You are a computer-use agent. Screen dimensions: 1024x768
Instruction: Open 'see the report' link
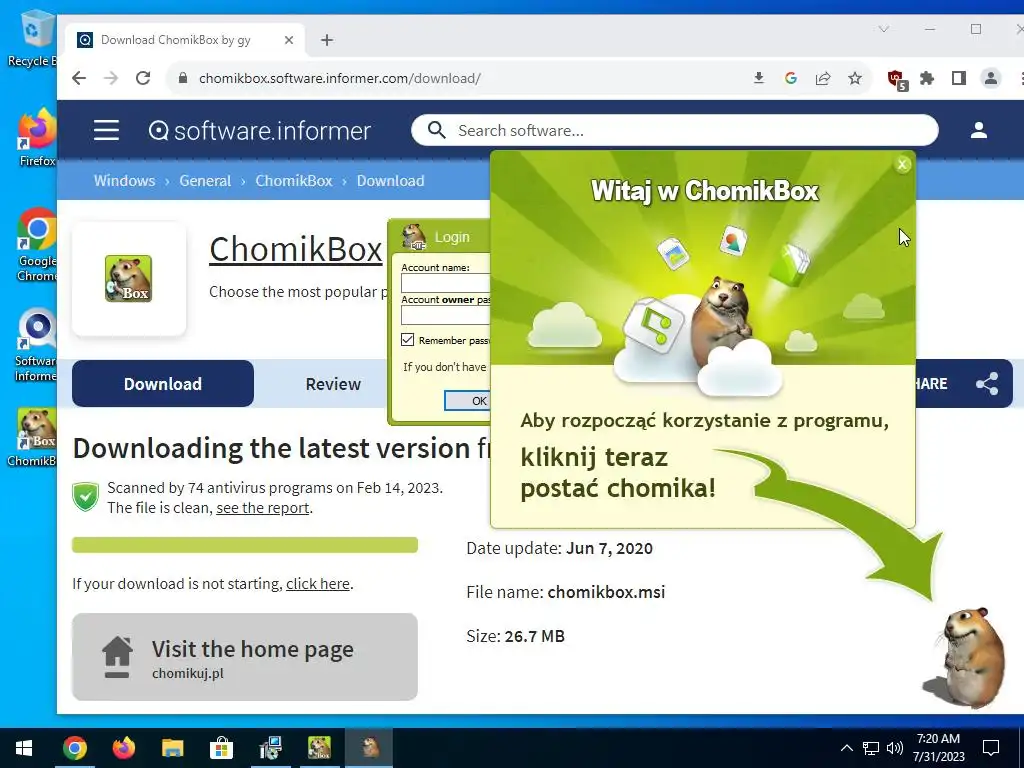point(263,508)
